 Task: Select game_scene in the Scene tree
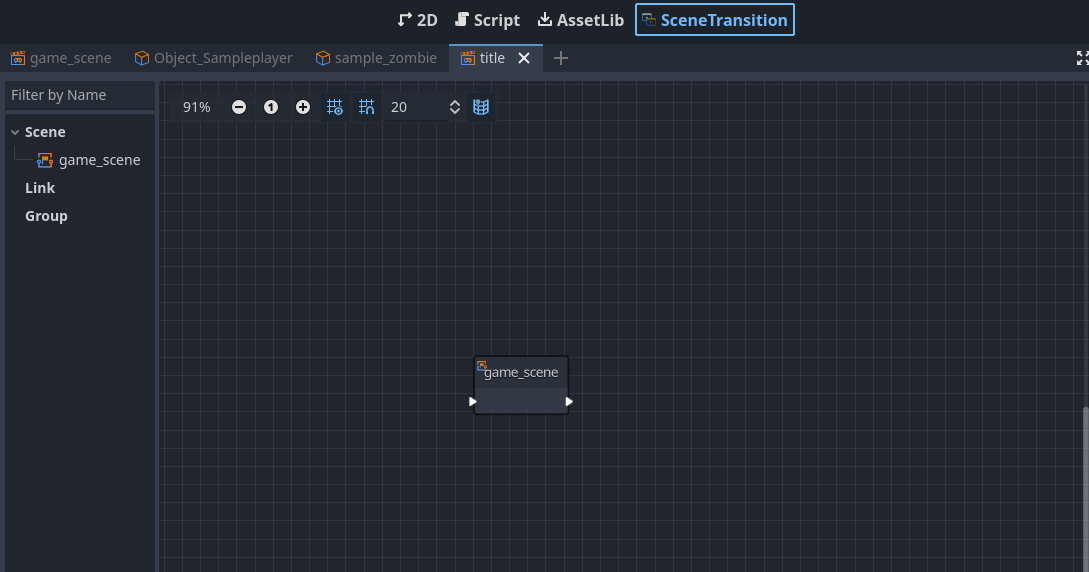pos(99,160)
